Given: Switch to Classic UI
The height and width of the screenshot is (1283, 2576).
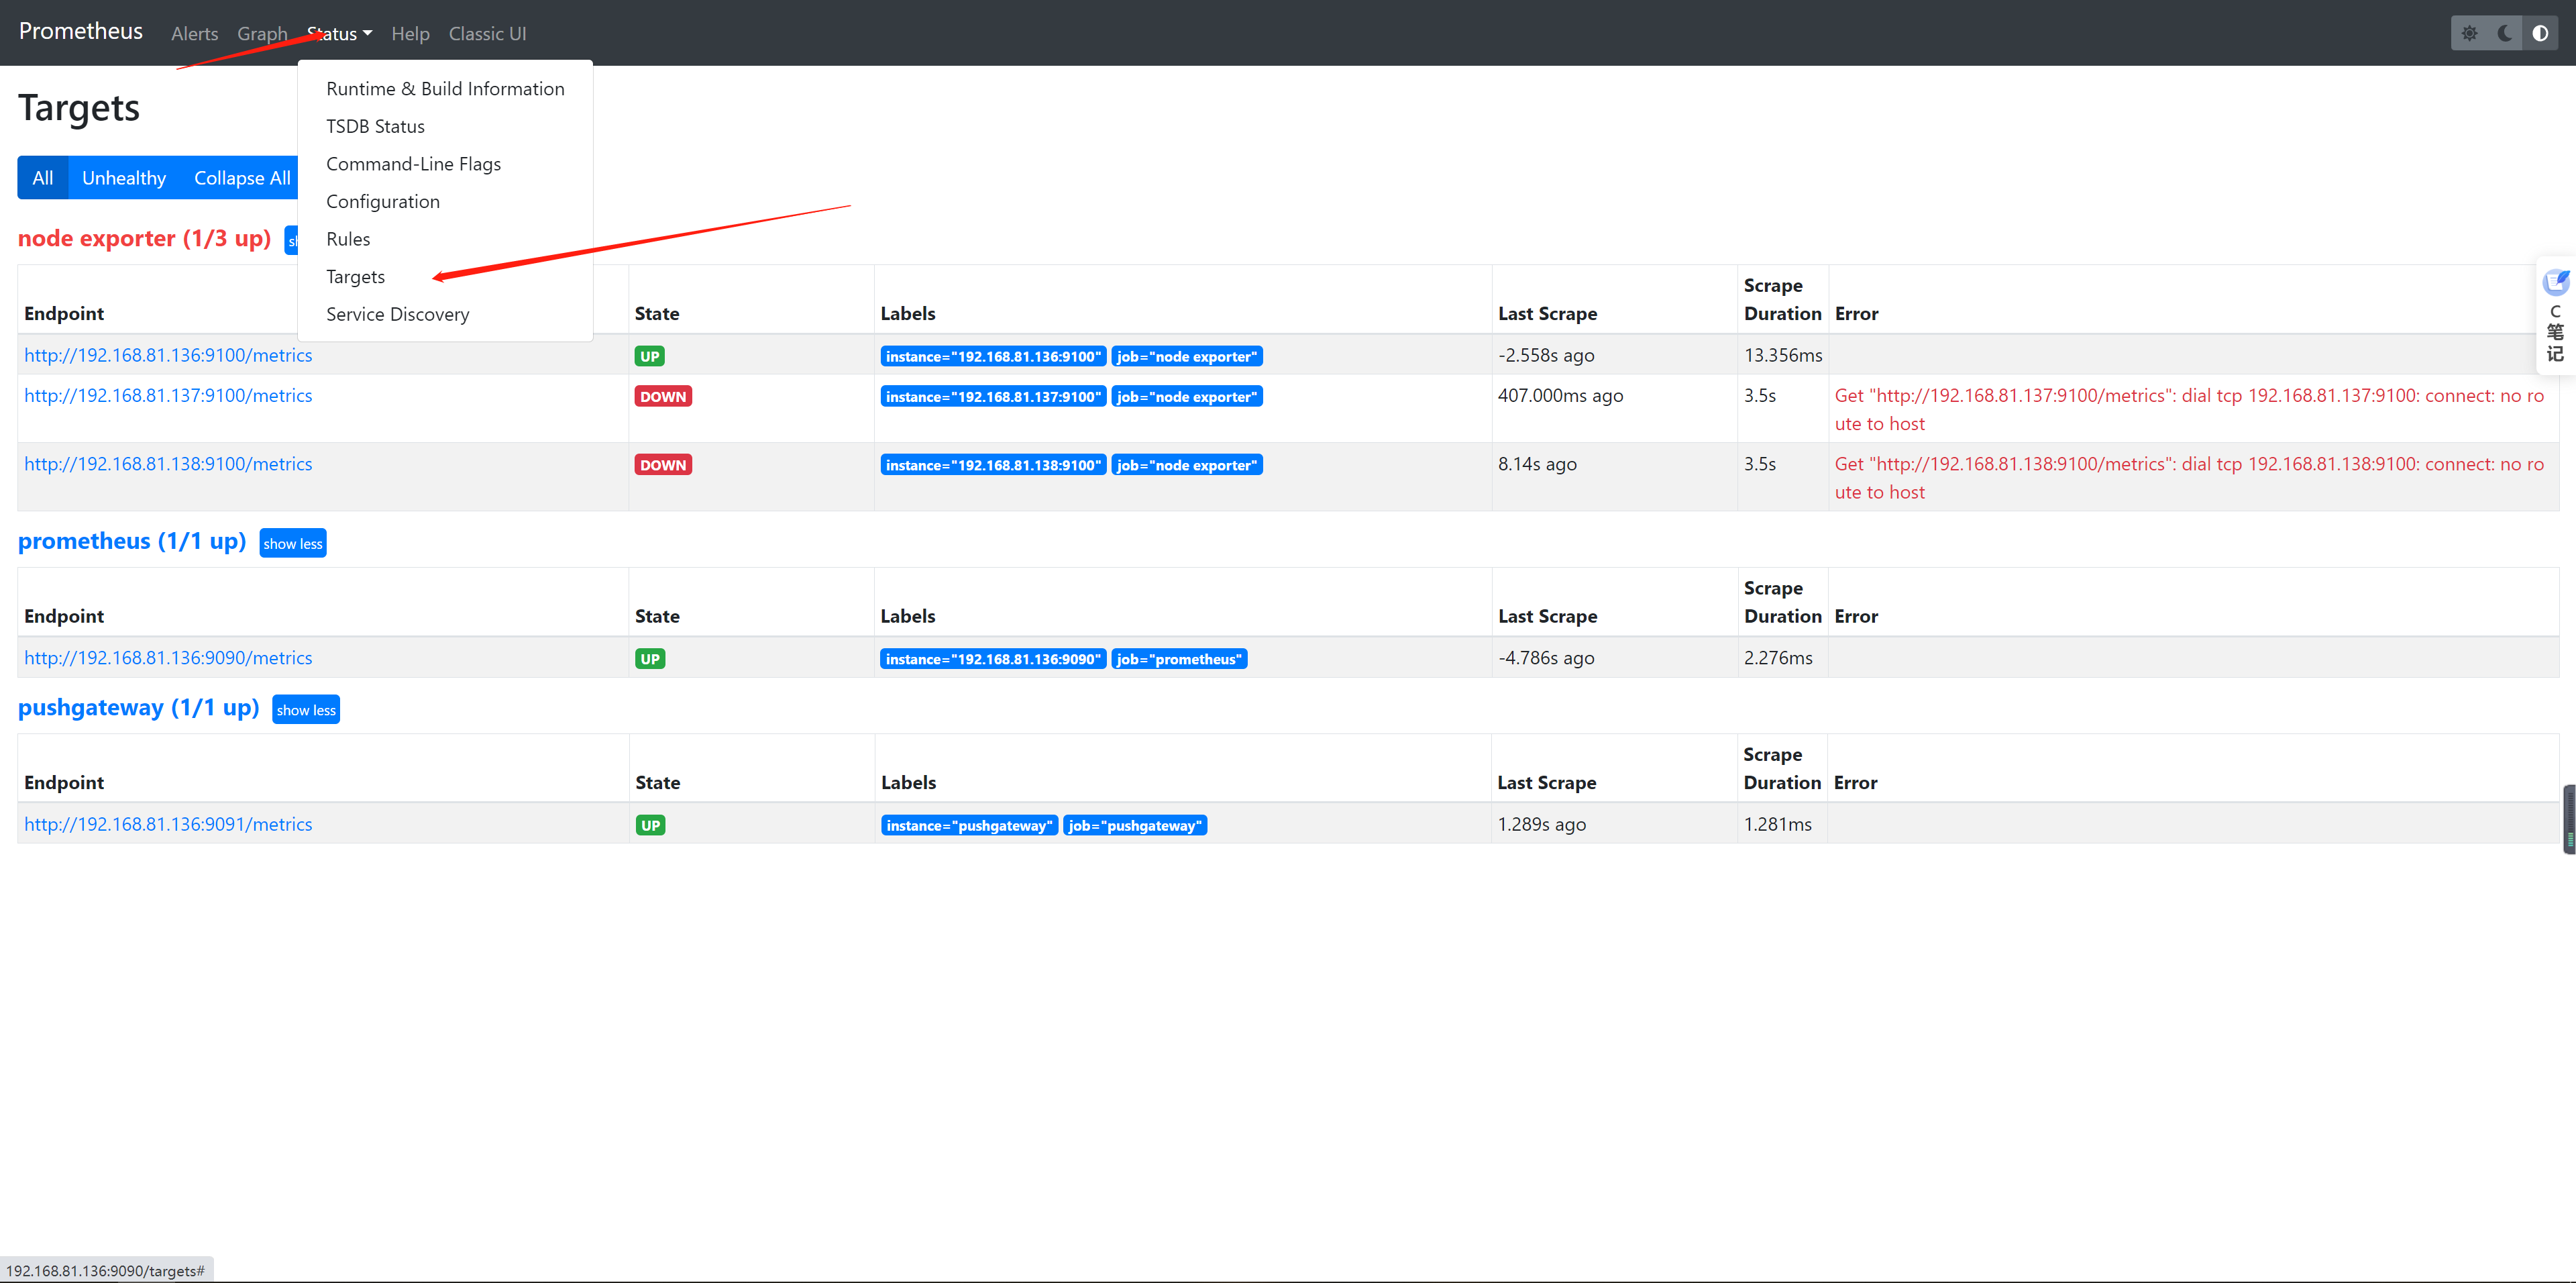Looking at the screenshot, I should tap(487, 34).
